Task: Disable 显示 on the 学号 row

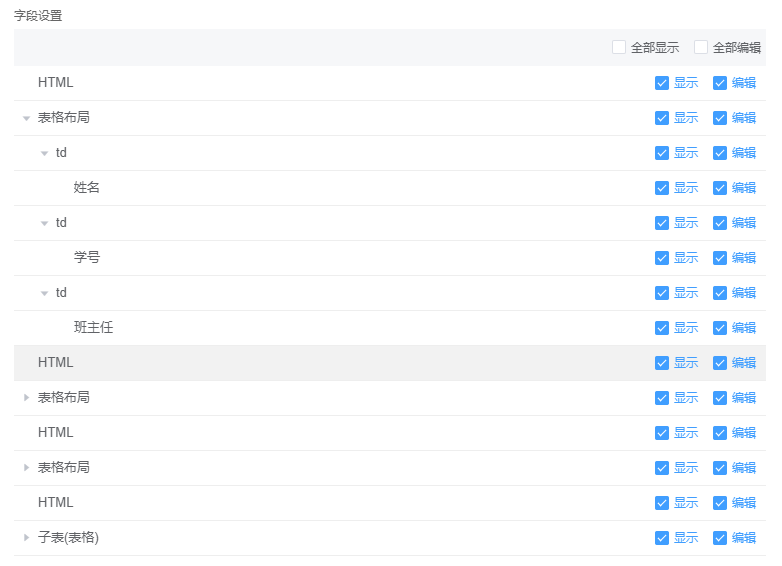Action: [662, 258]
